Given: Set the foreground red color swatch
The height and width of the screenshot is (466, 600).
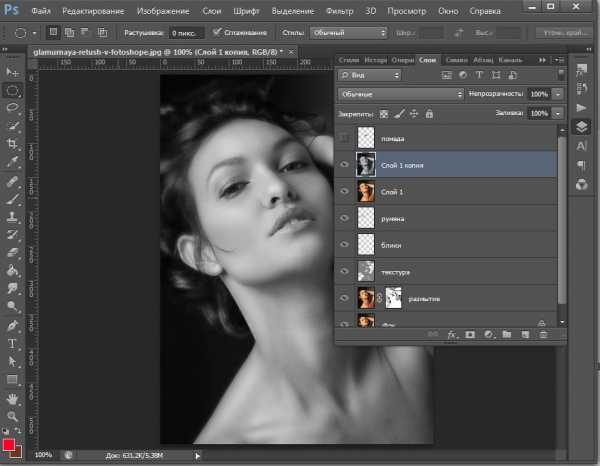Looking at the screenshot, I should (x=8, y=445).
